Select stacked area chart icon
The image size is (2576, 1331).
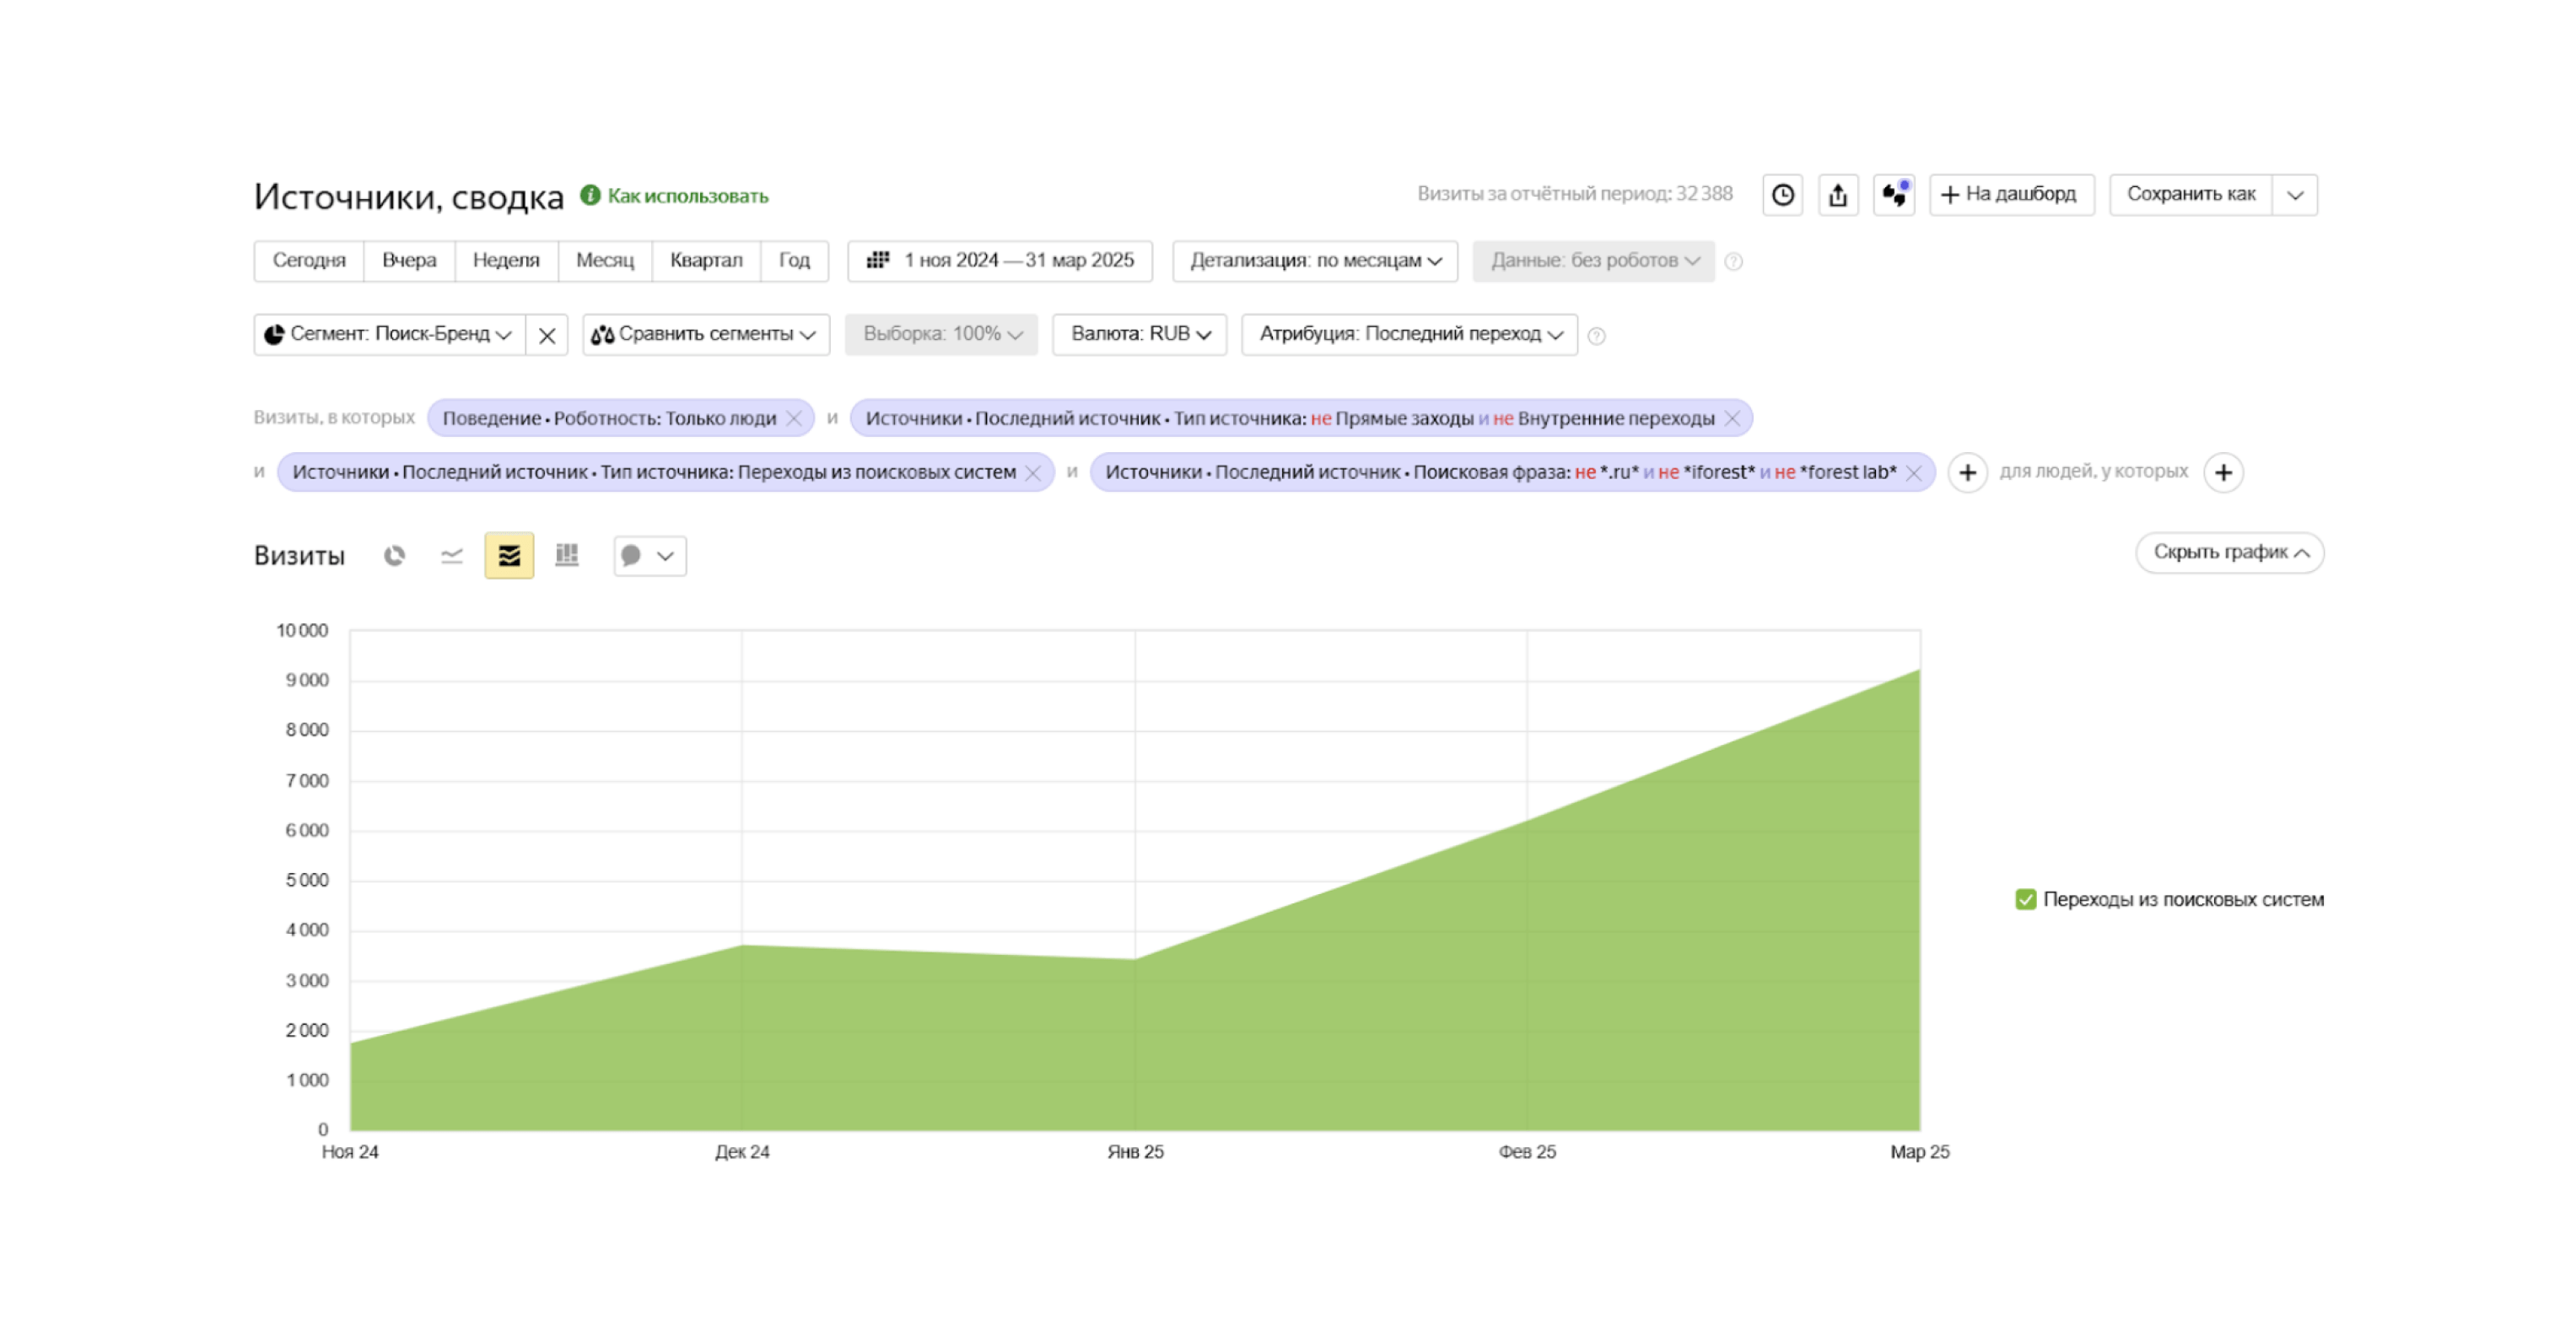(x=509, y=555)
